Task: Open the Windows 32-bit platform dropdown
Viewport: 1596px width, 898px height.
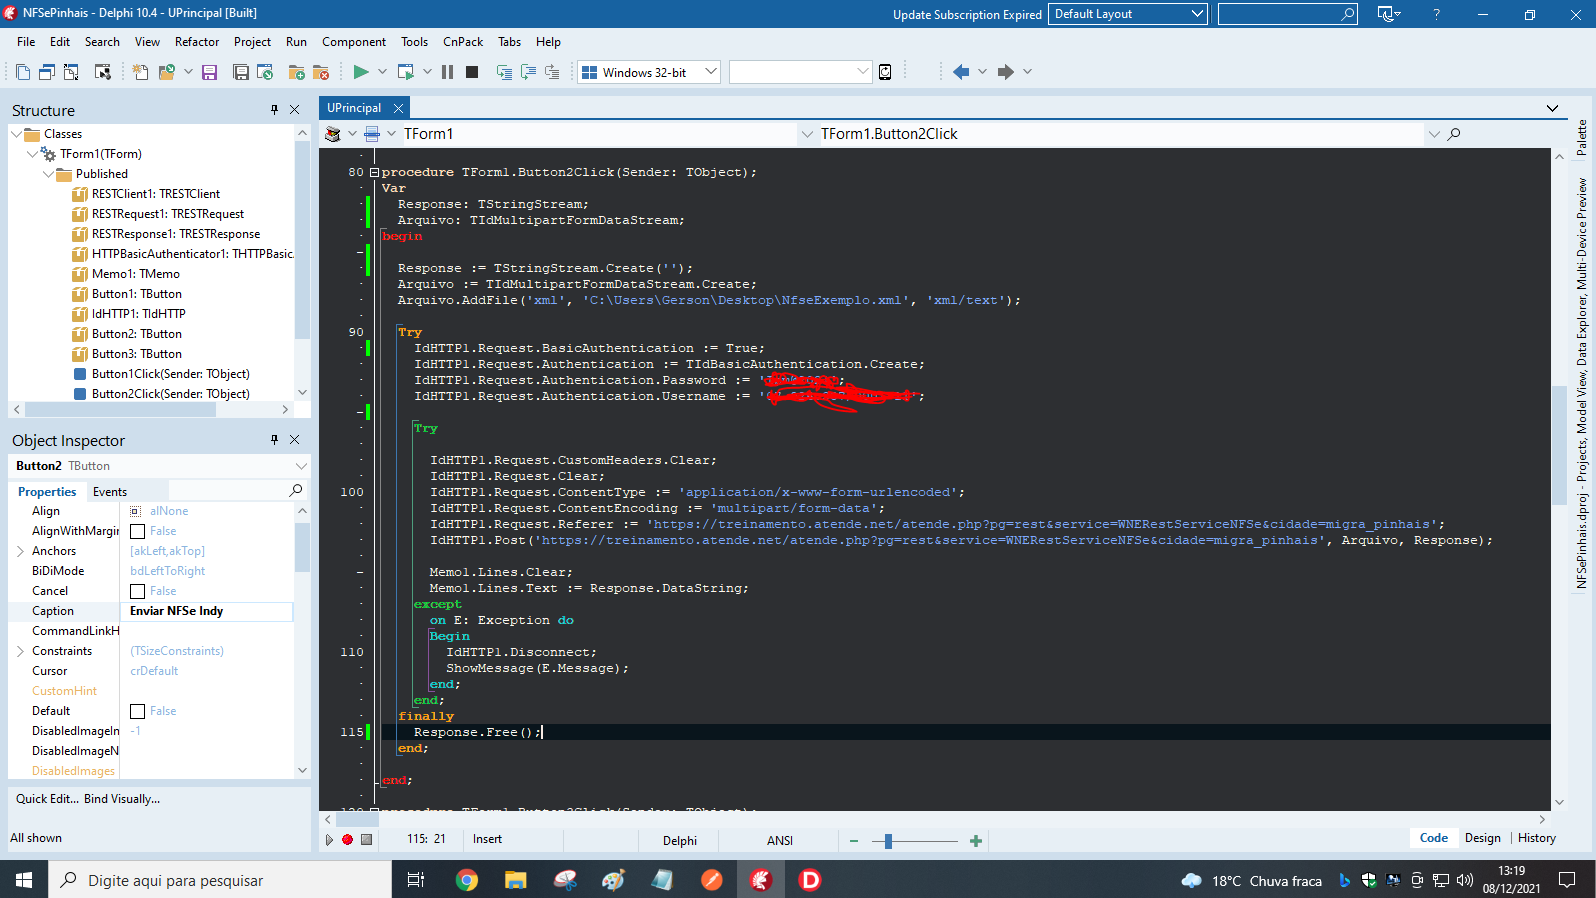Action: click(x=711, y=72)
